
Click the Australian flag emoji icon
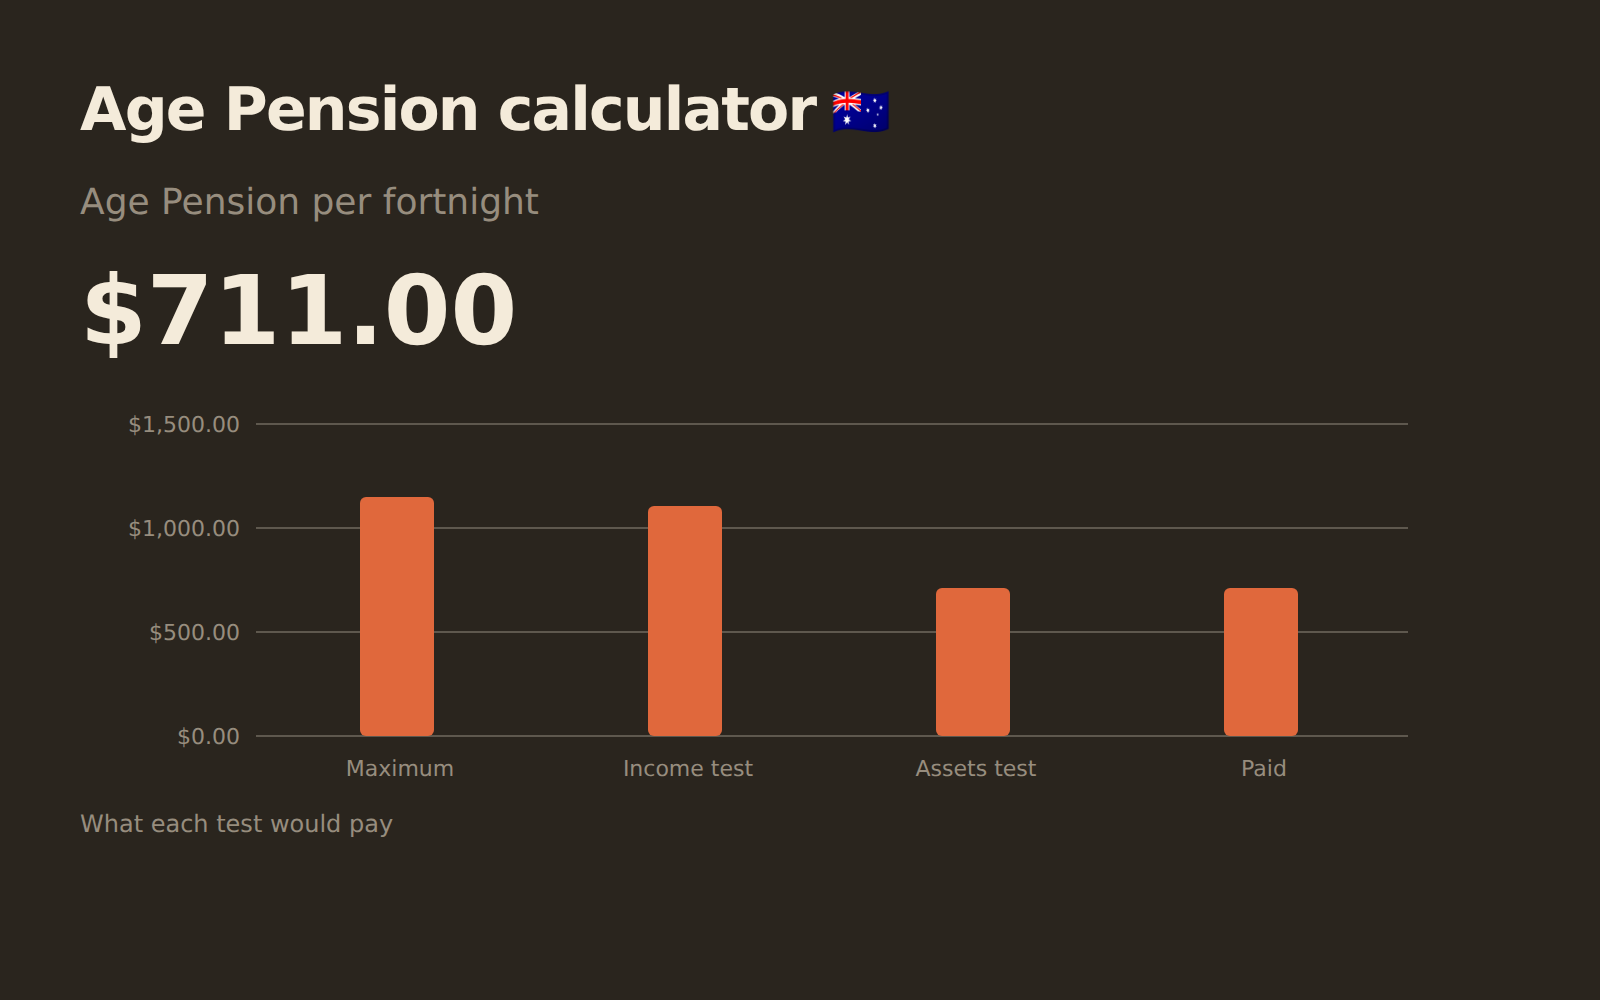tap(861, 111)
